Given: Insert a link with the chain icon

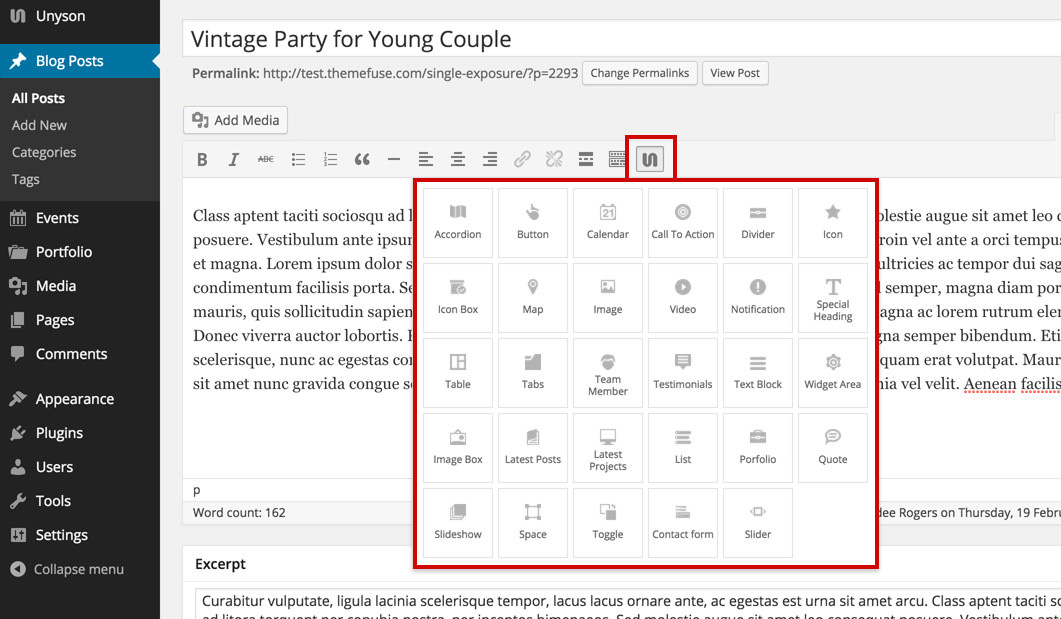Looking at the screenshot, I should pyautogui.click(x=522, y=160).
